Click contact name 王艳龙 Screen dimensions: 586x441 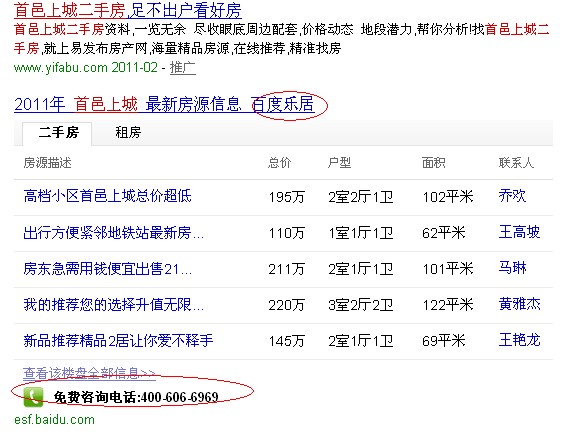click(519, 340)
